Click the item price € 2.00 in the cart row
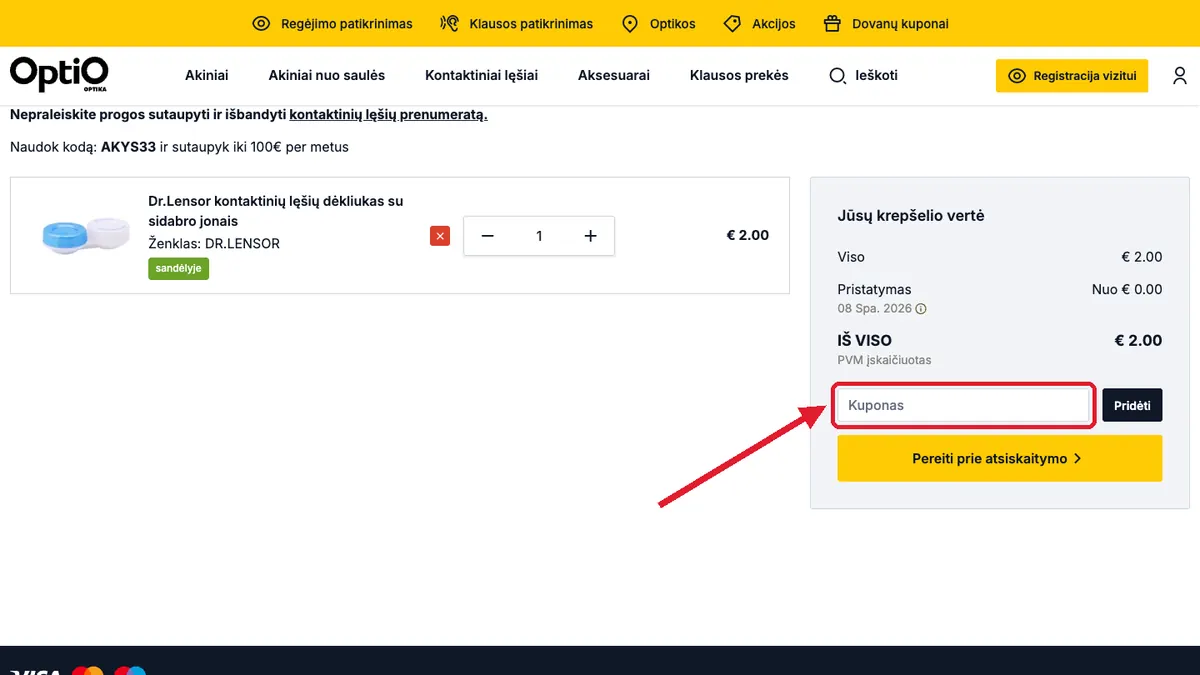The image size is (1200, 675). click(x=748, y=235)
